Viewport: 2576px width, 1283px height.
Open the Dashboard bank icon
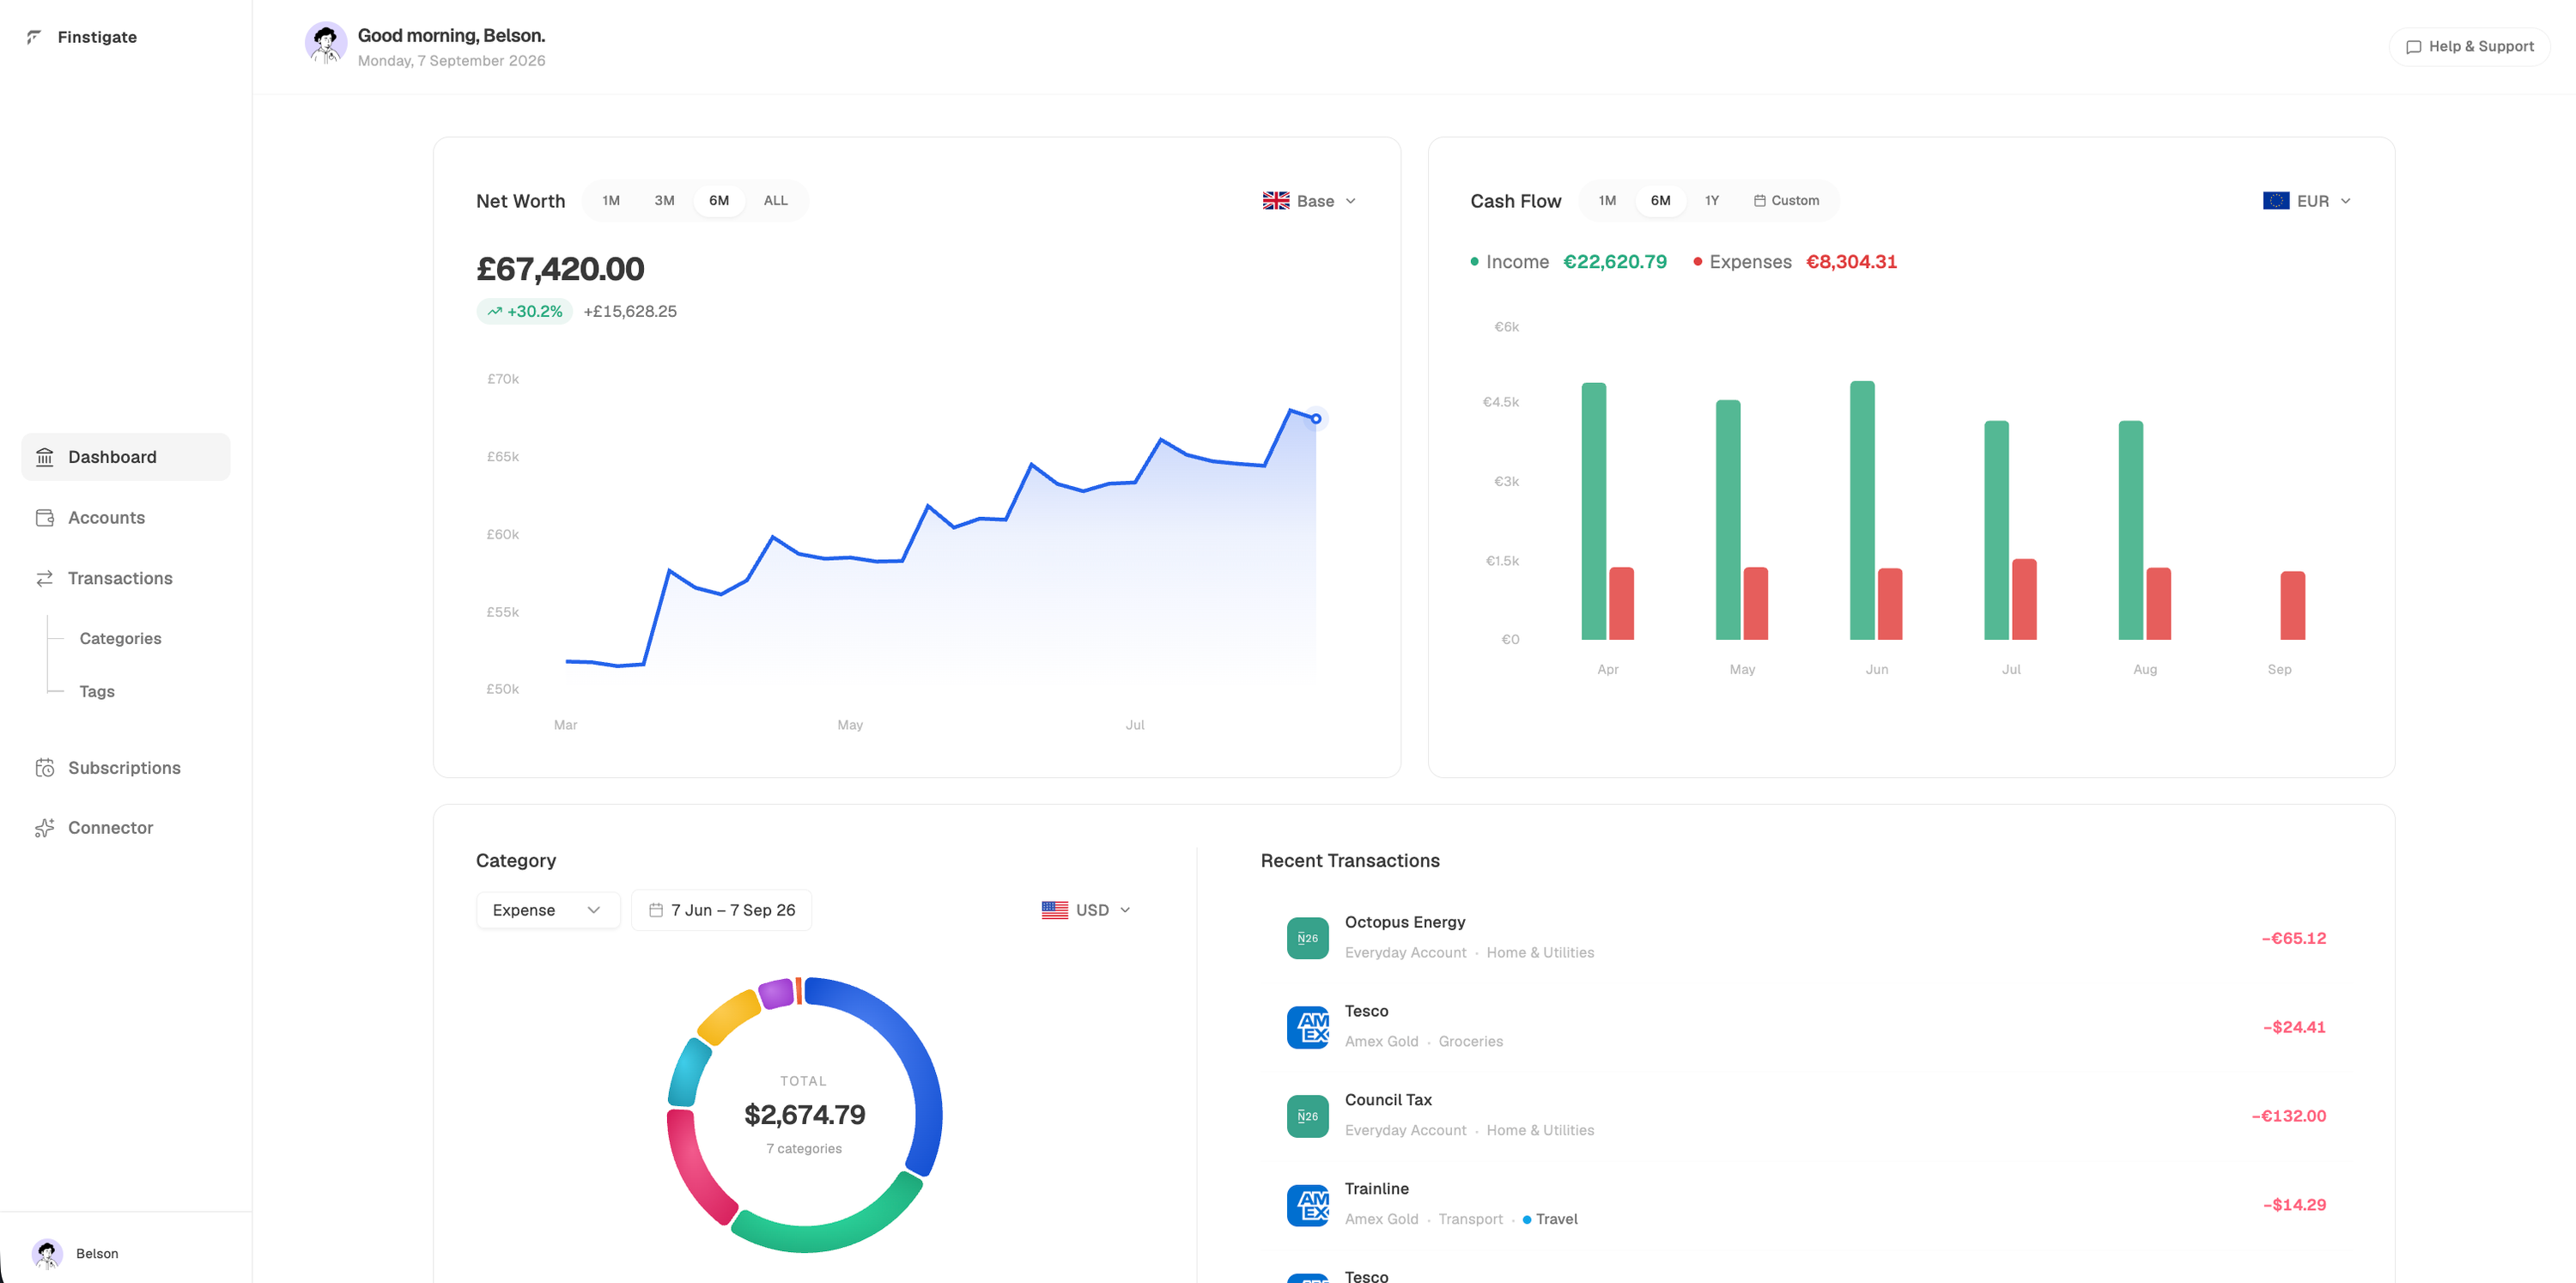click(x=45, y=457)
